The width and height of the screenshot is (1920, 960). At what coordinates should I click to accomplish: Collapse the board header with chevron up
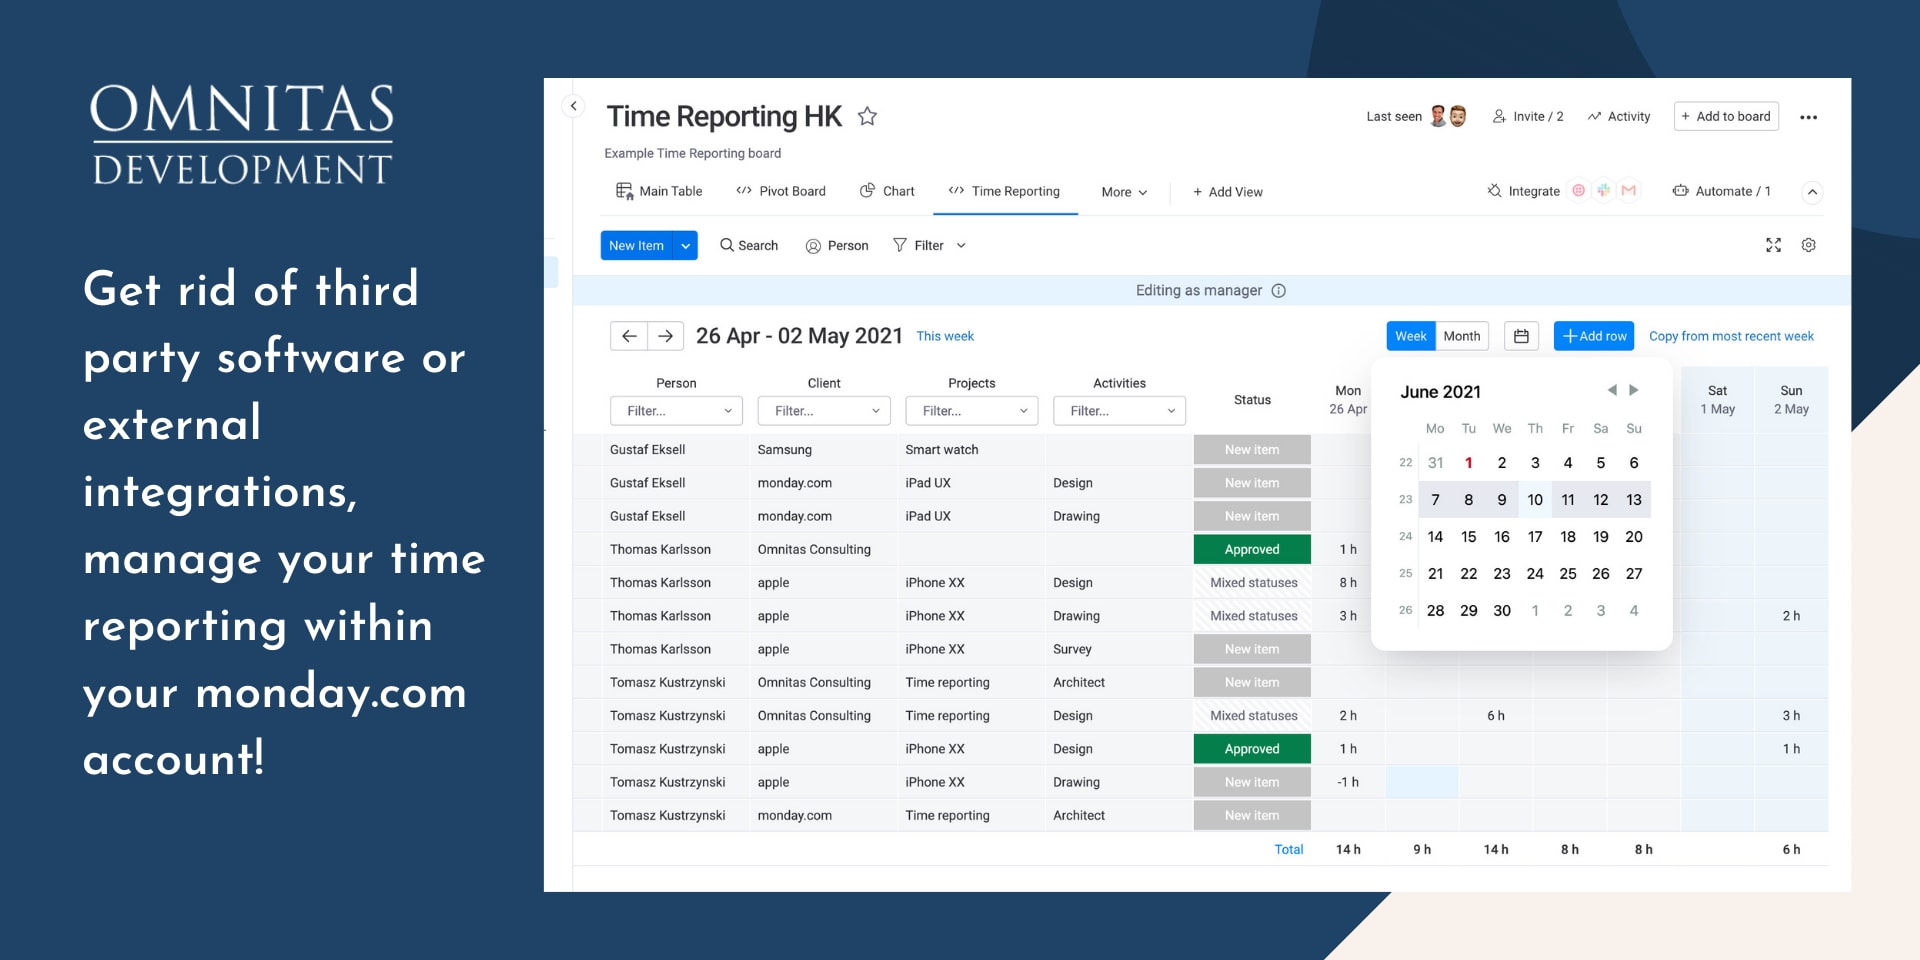tap(1812, 192)
